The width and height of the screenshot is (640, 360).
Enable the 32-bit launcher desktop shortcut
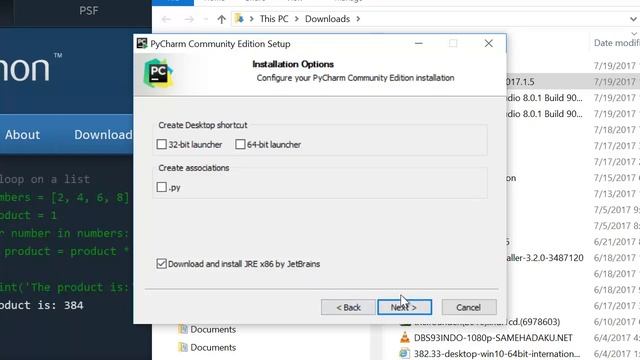pos(162,144)
